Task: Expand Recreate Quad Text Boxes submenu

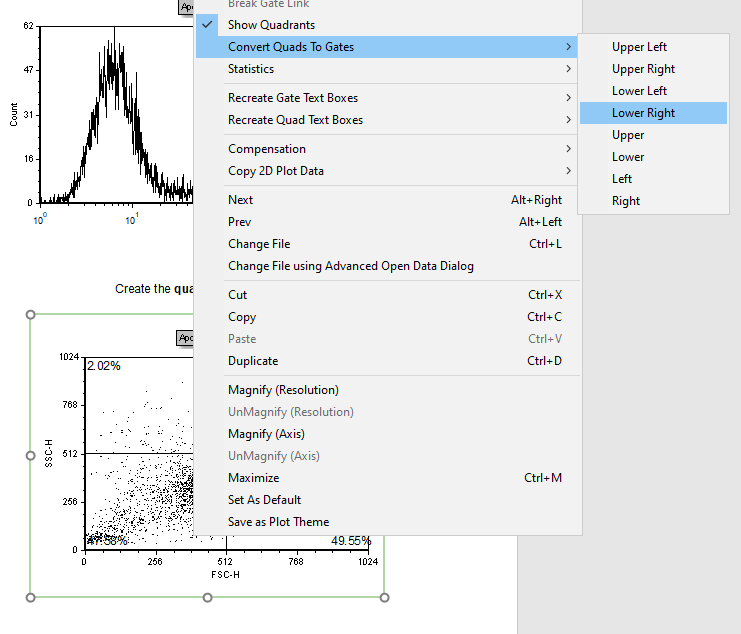Action: click(387, 120)
